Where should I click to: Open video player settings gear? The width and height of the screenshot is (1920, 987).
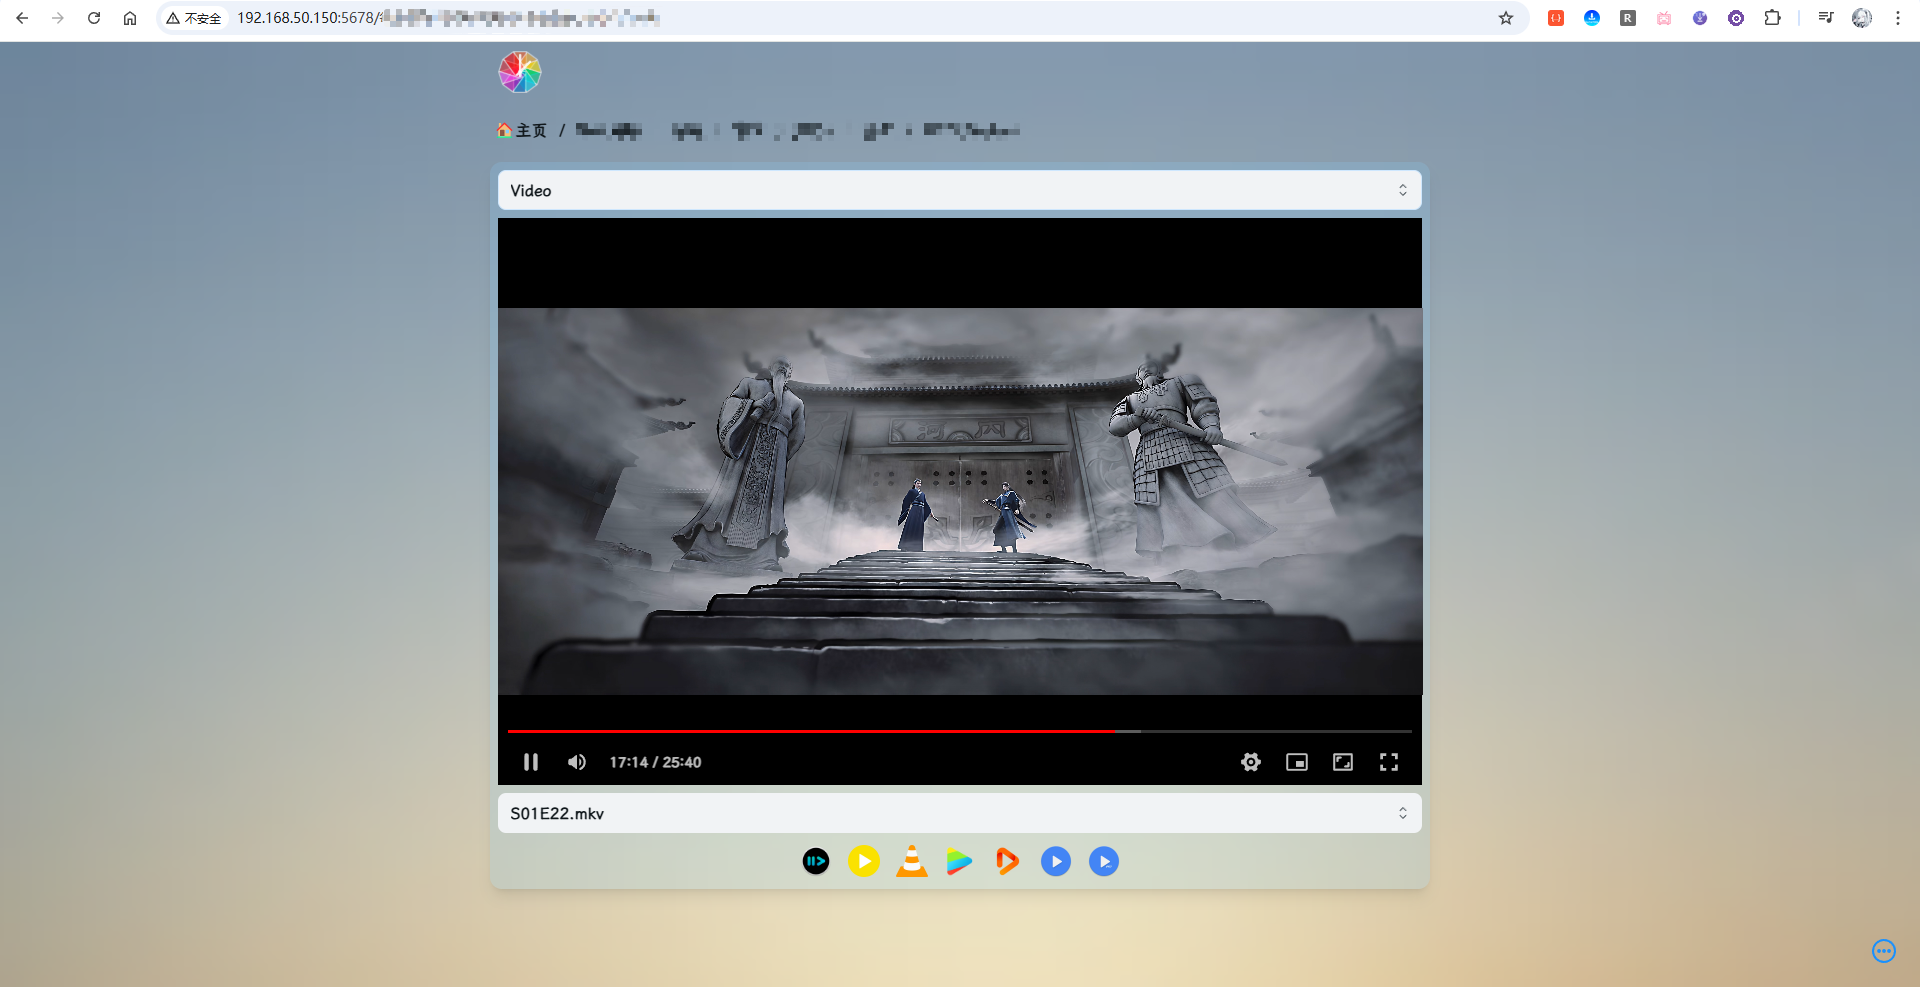[x=1250, y=762]
